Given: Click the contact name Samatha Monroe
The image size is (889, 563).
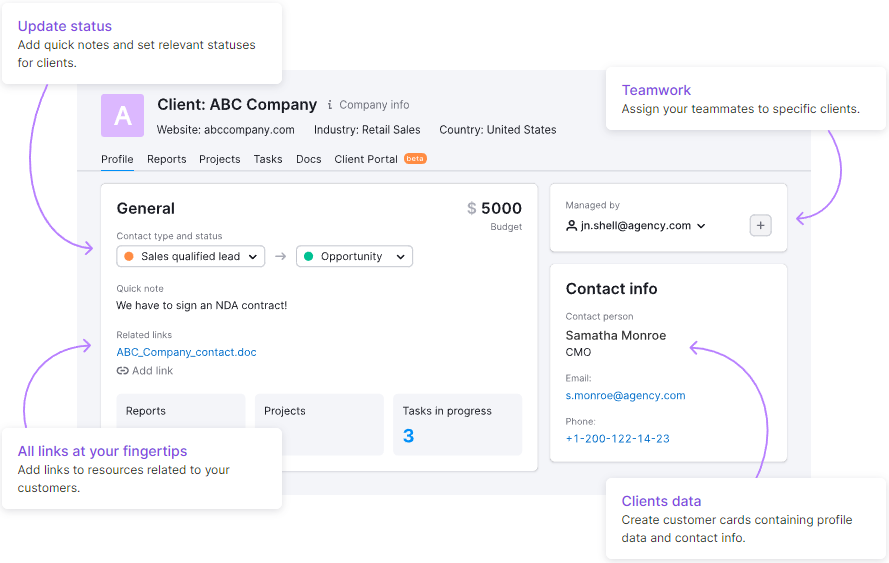Looking at the screenshot, I should pyautogui.click(x=616, y=336).
